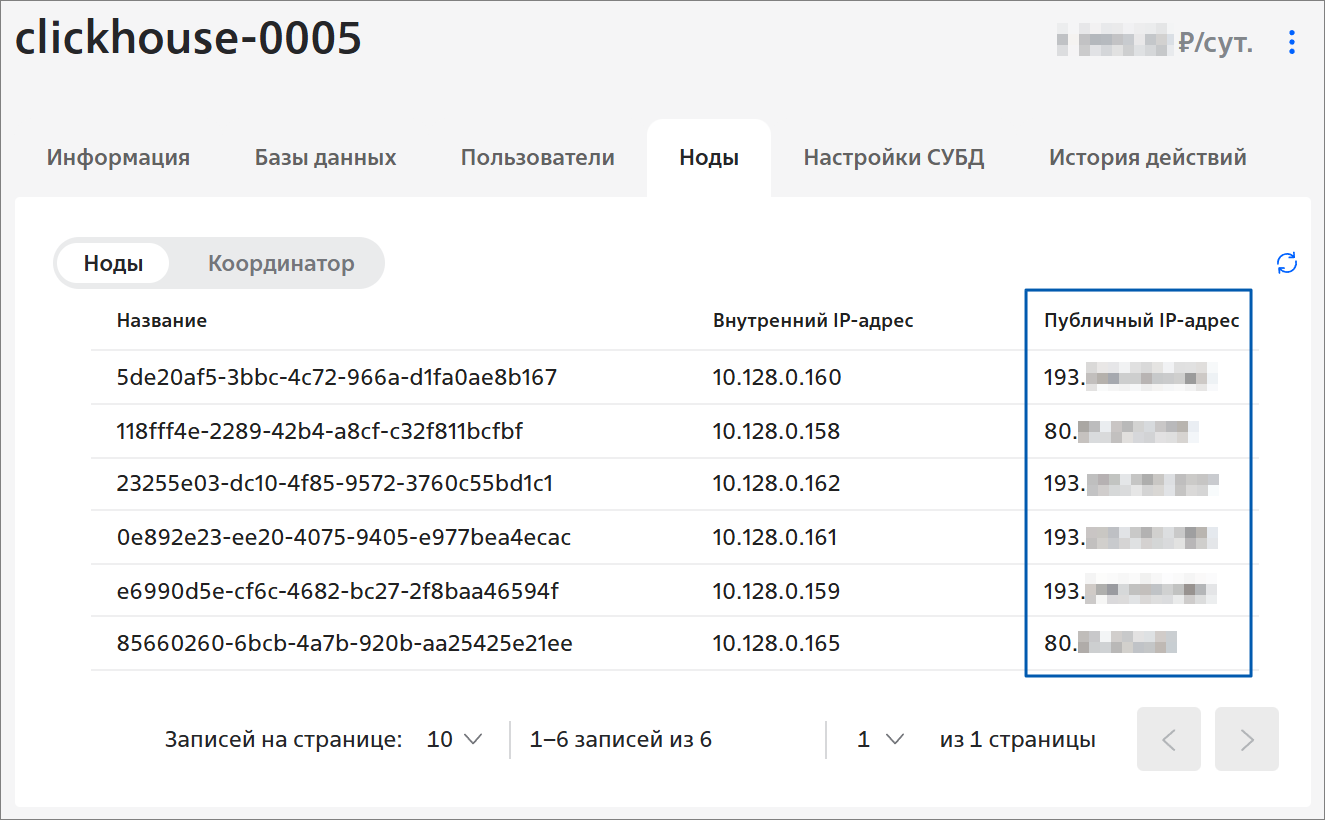Switch to the Координатор segment
Screen dimensions: 1325x820
281,263
